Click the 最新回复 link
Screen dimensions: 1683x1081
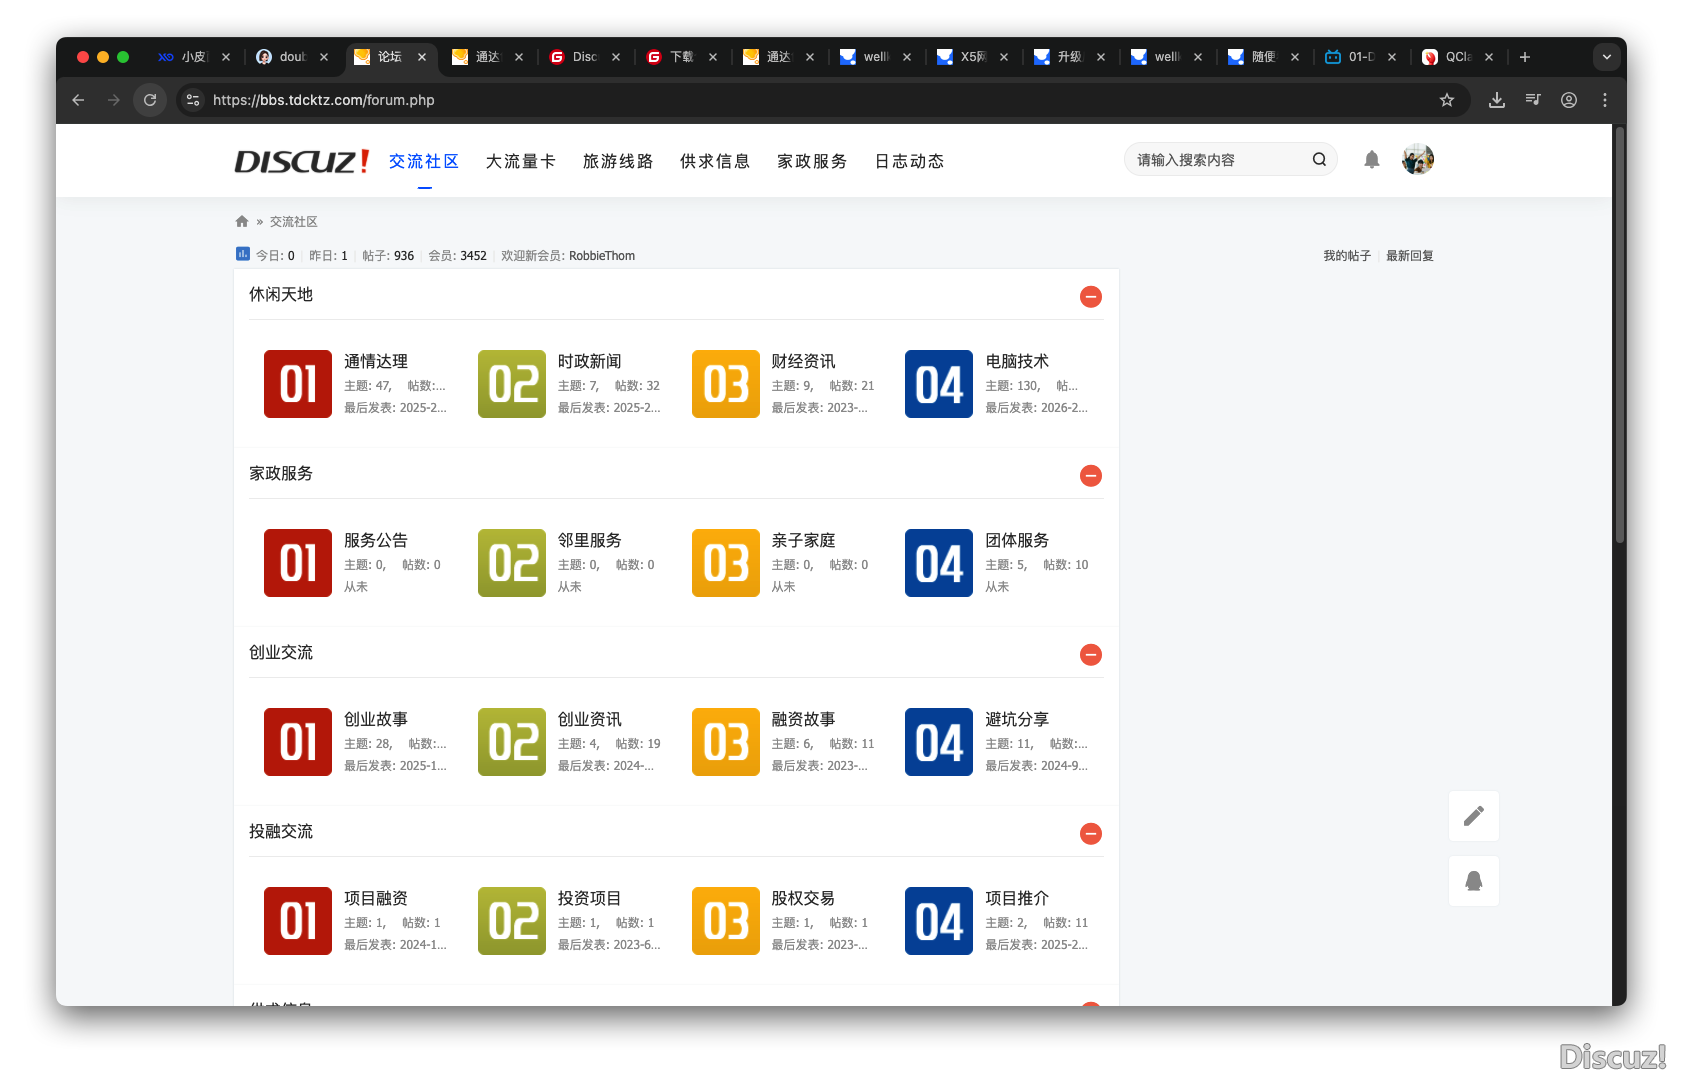[1409, 255]
